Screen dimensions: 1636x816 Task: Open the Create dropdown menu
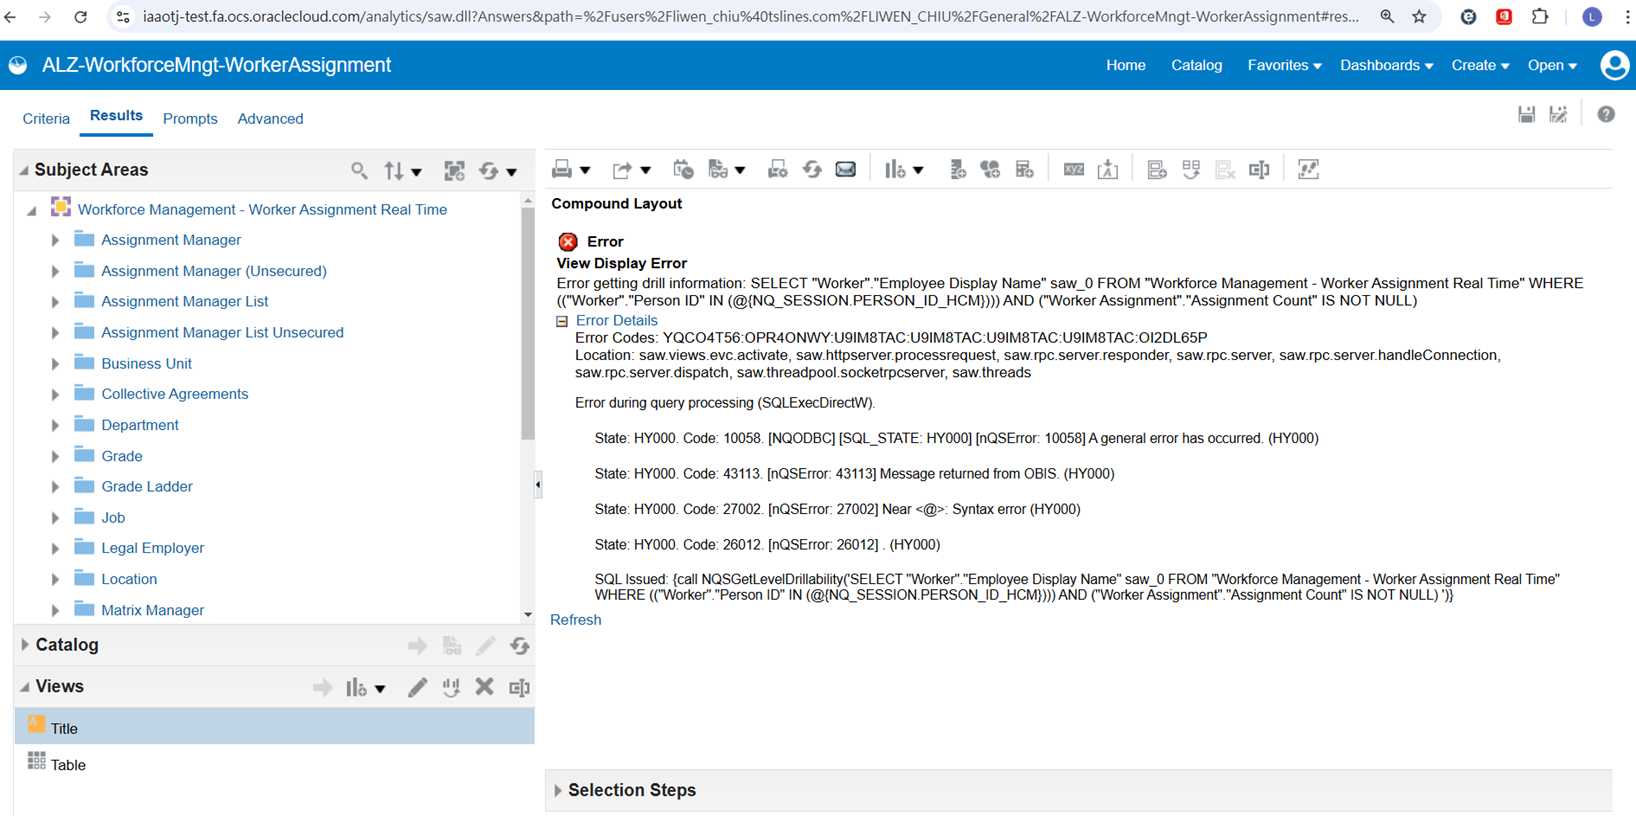tap(1480, 65)
